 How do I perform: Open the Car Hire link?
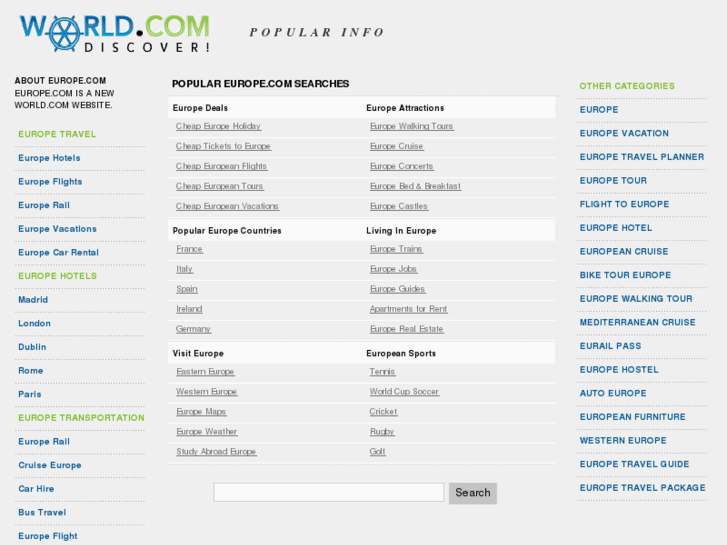pyautogui.click(x=36, y=489)
